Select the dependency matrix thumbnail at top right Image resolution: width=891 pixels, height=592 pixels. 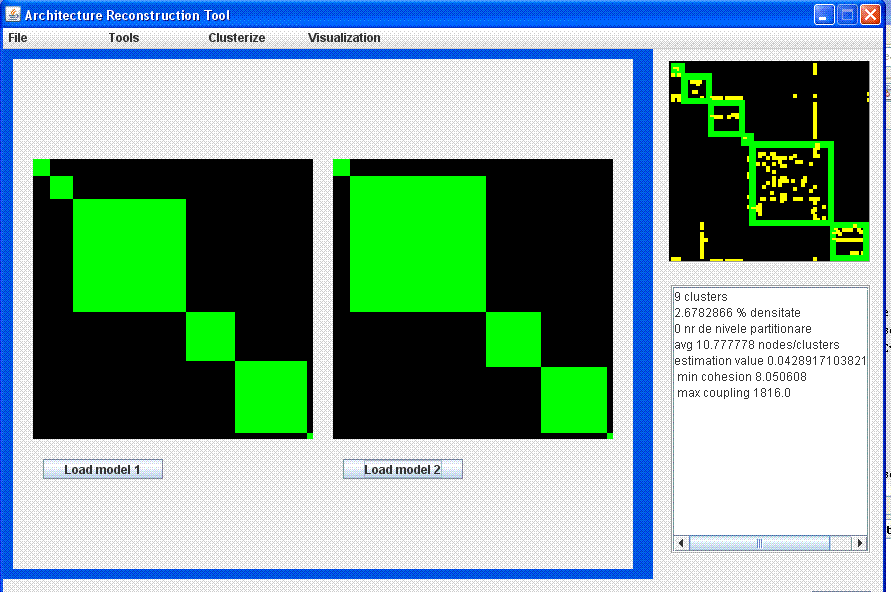point(769,161)
